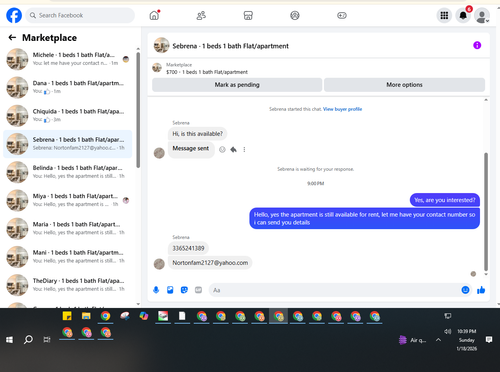The image size is (500, 372).
Task: Click the Nortonfam2127@yahoo.com message
Action: pyautogui.click(x=210, y=263)
